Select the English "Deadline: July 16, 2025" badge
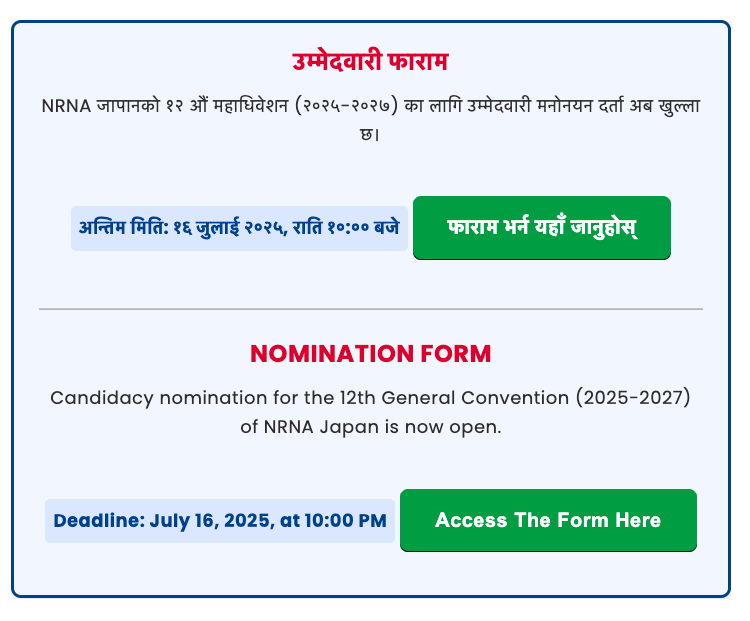The width and height of the screenshot is (750, 621). (x=220, y=521)
